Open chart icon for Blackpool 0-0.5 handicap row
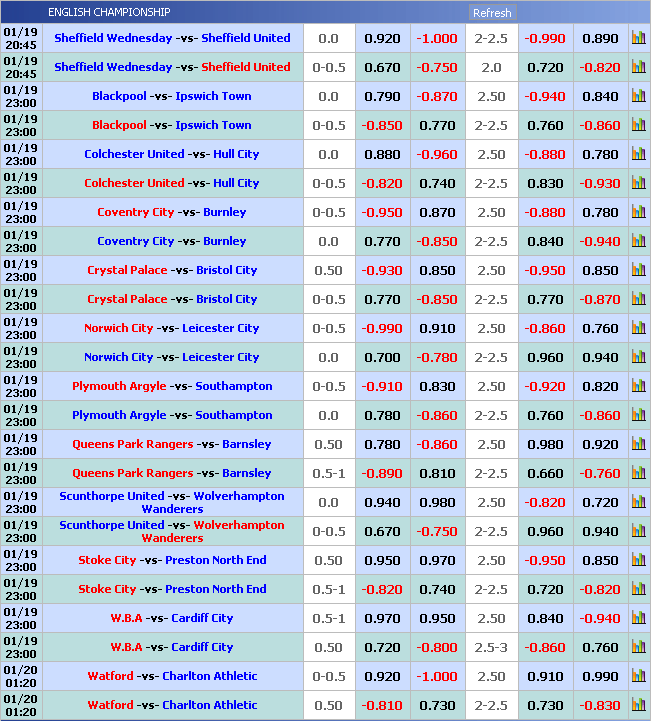Screen dimensions: 651x721 point(638,126)
